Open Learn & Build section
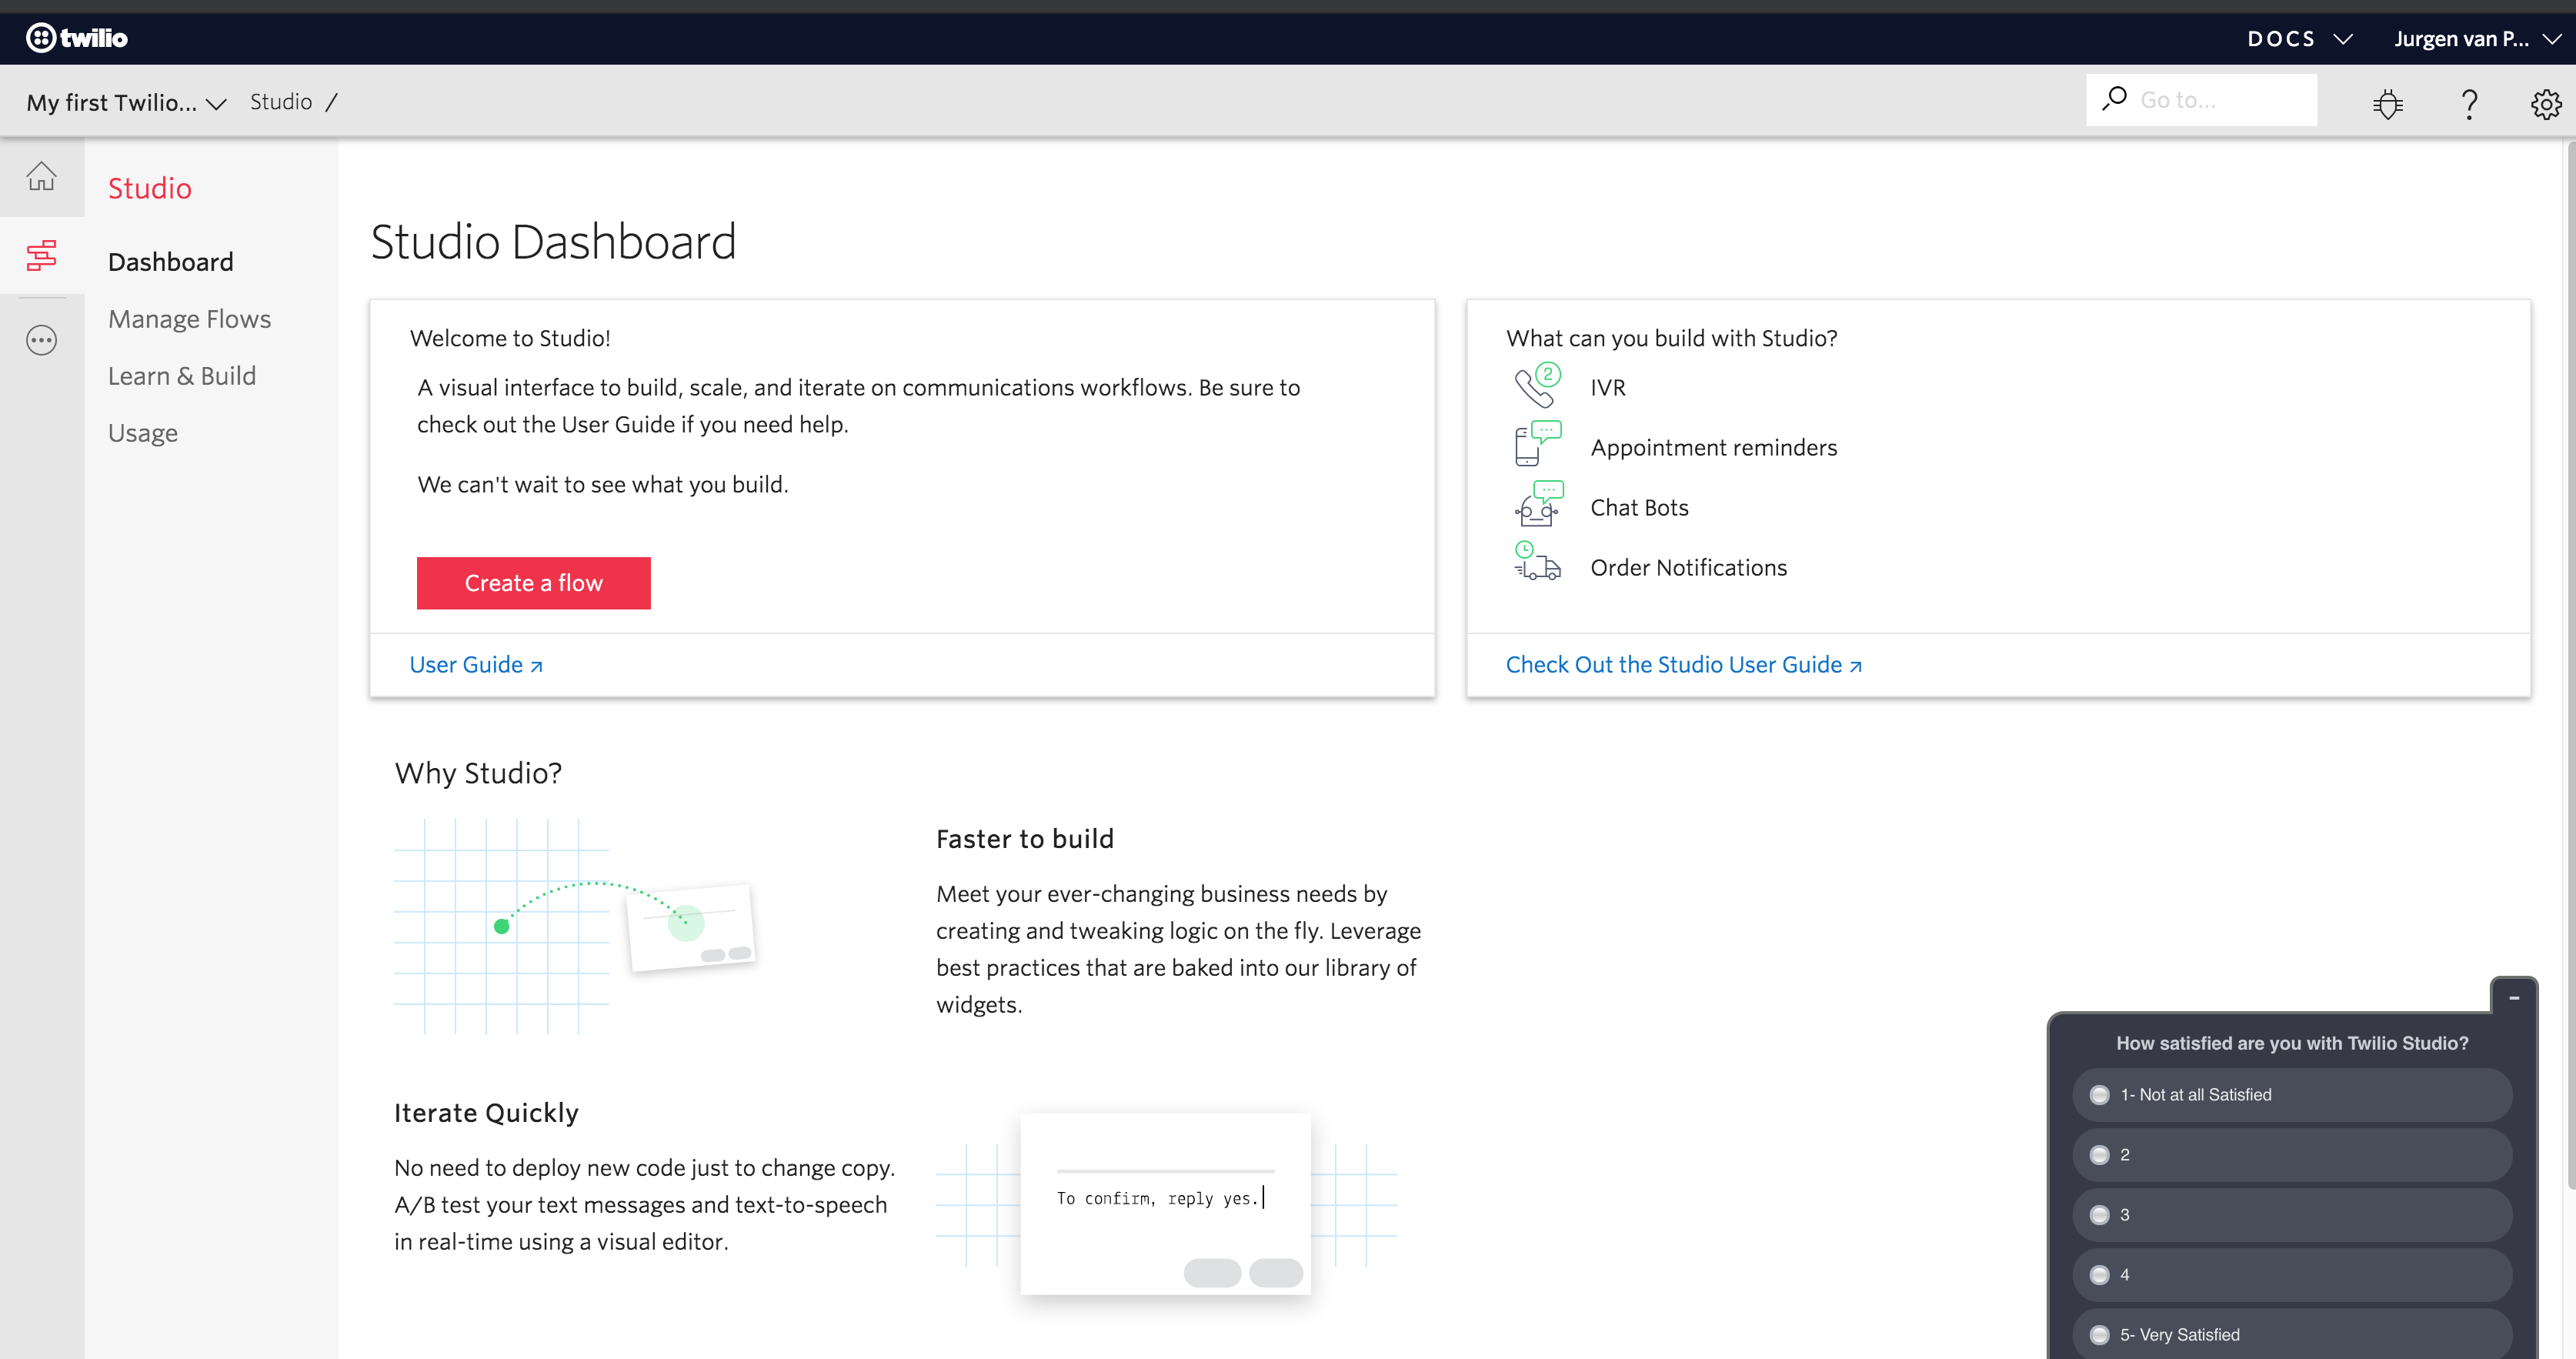 182,376
